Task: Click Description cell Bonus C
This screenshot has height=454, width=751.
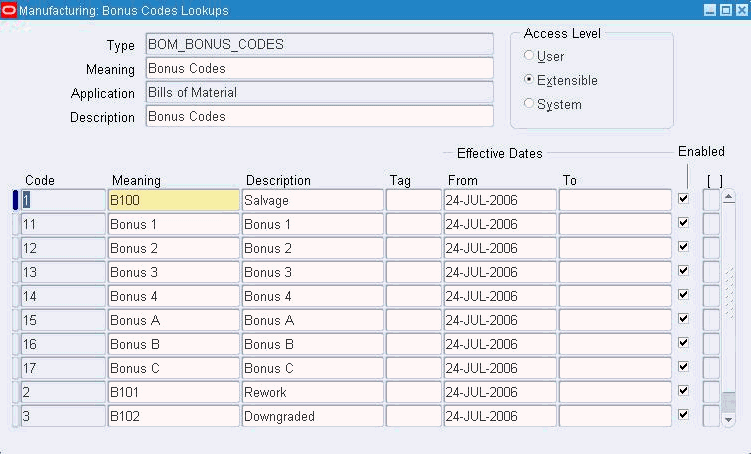Action: [x=313, y=368]
